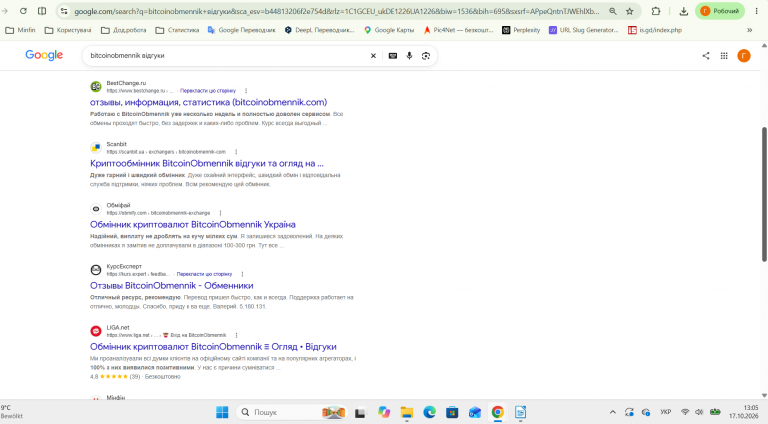Clear the search query with the X
The height and width of the screenshot is (424, 768).
(x=373, y=56)
